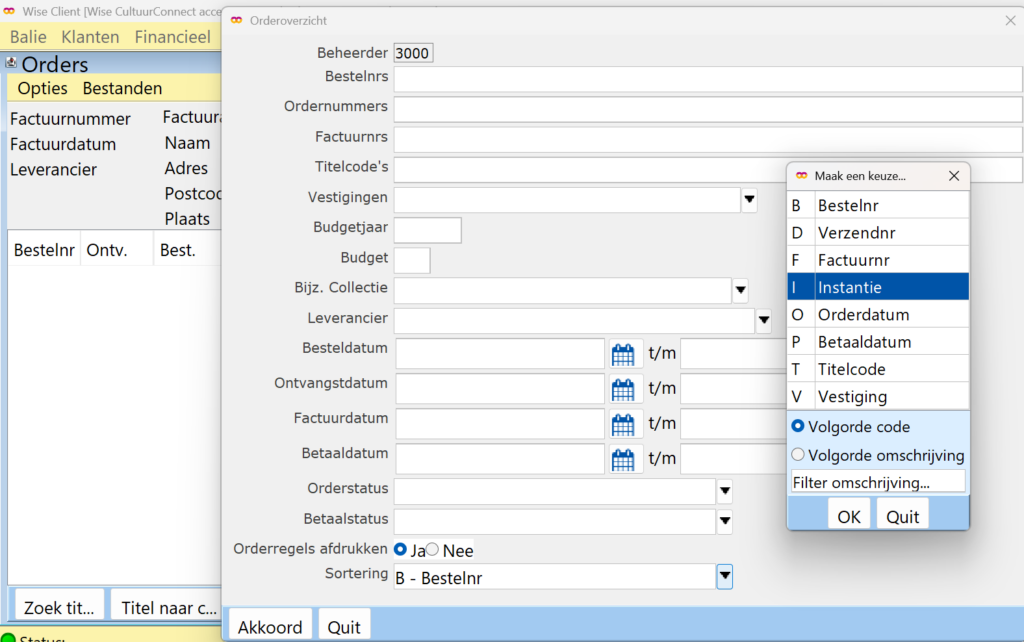Close the 'Maak een keuze' popup
The width and height of the screenshot is (1024, 642).
(953, 176)
